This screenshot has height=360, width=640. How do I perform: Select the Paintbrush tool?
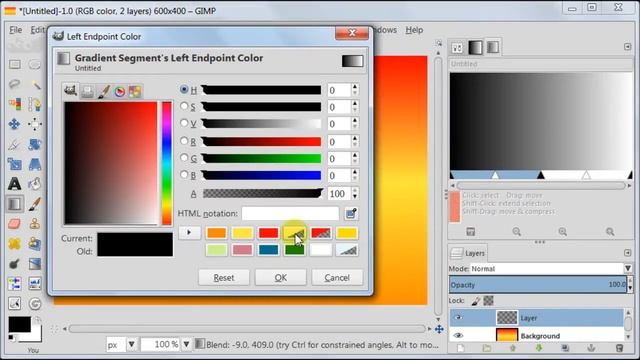35,204
